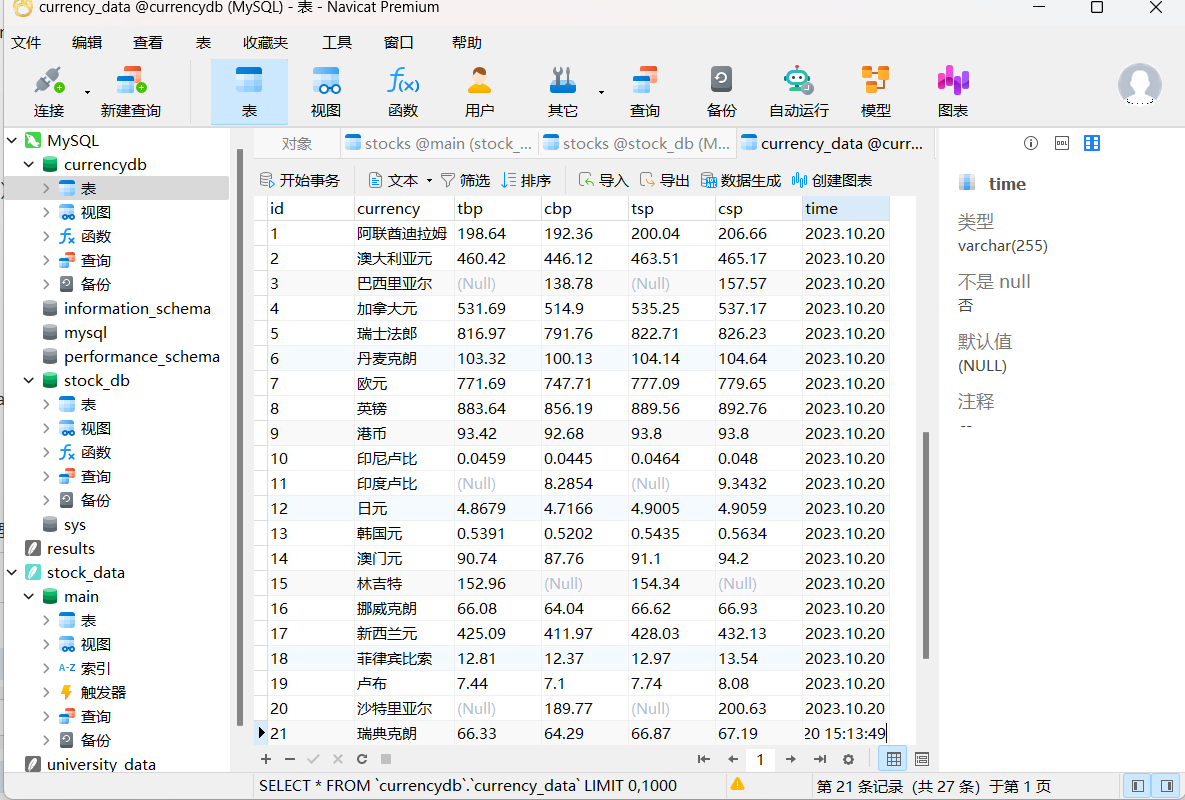The image size is (1185, 800).
Task: Show the info pane icon
Action: (1031, 144)
